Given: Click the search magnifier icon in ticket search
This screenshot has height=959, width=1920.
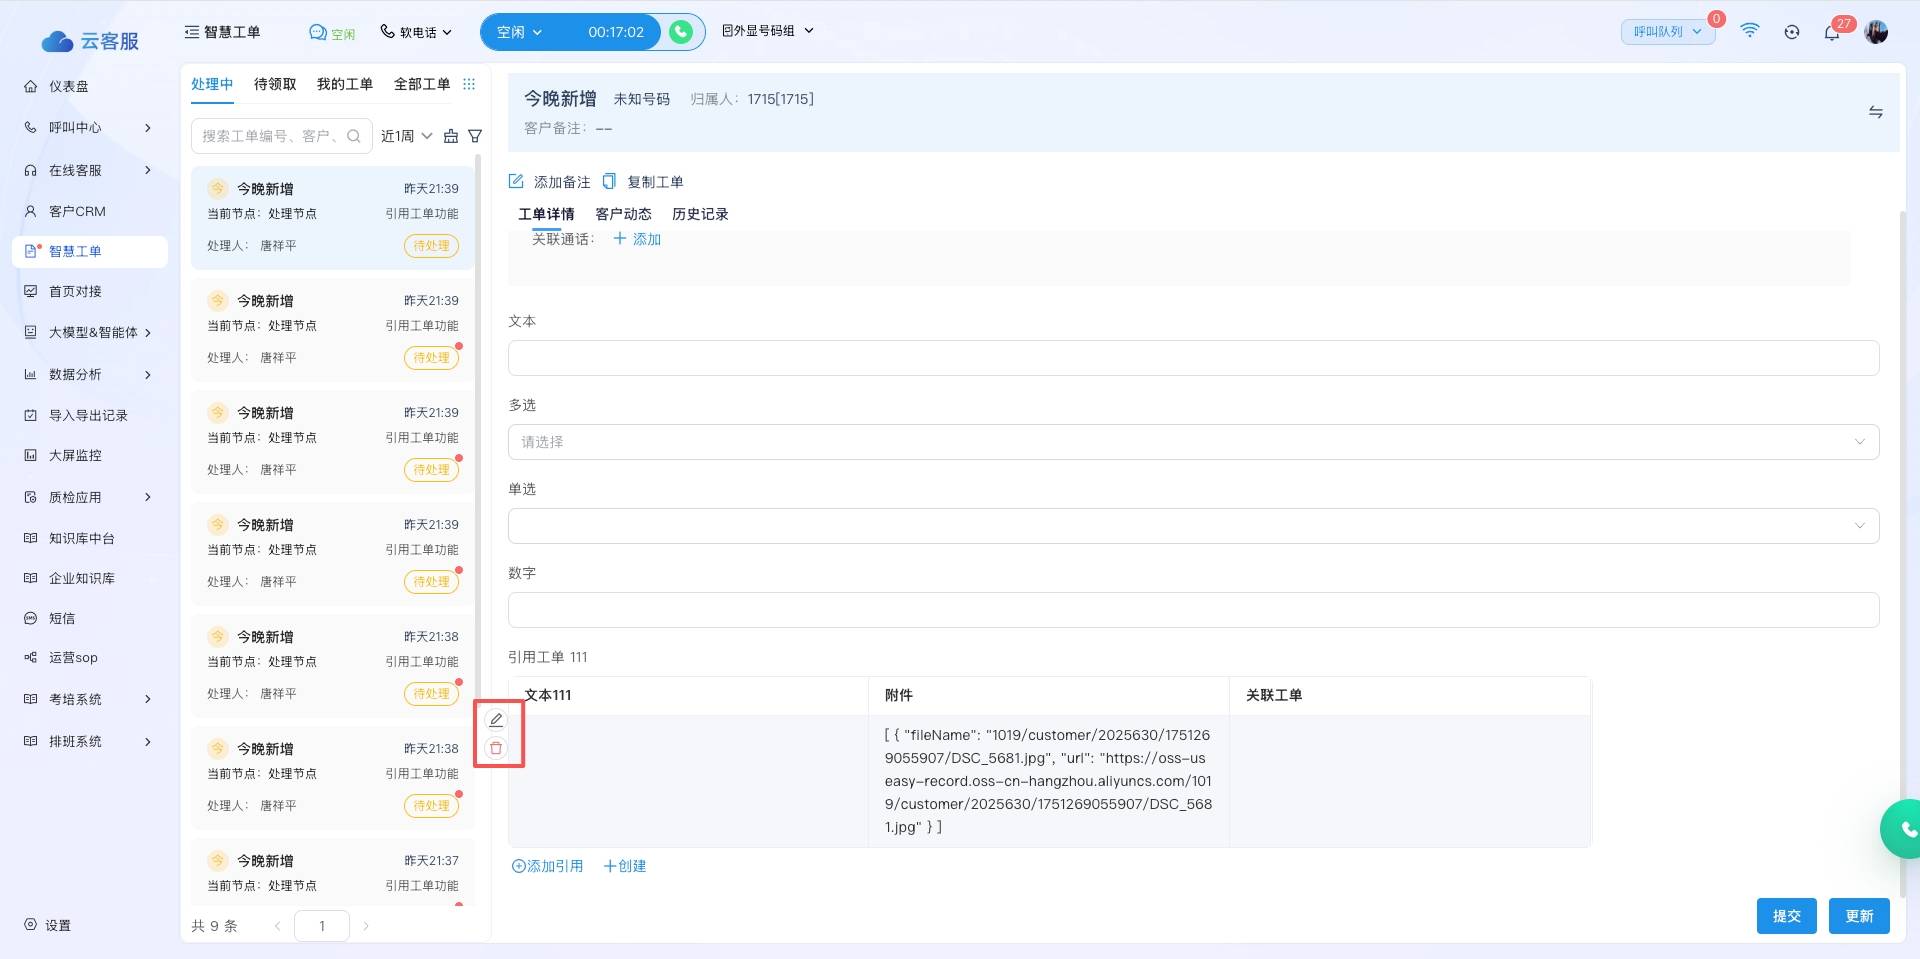Looking at the screenshot, I should coord(354,136).
